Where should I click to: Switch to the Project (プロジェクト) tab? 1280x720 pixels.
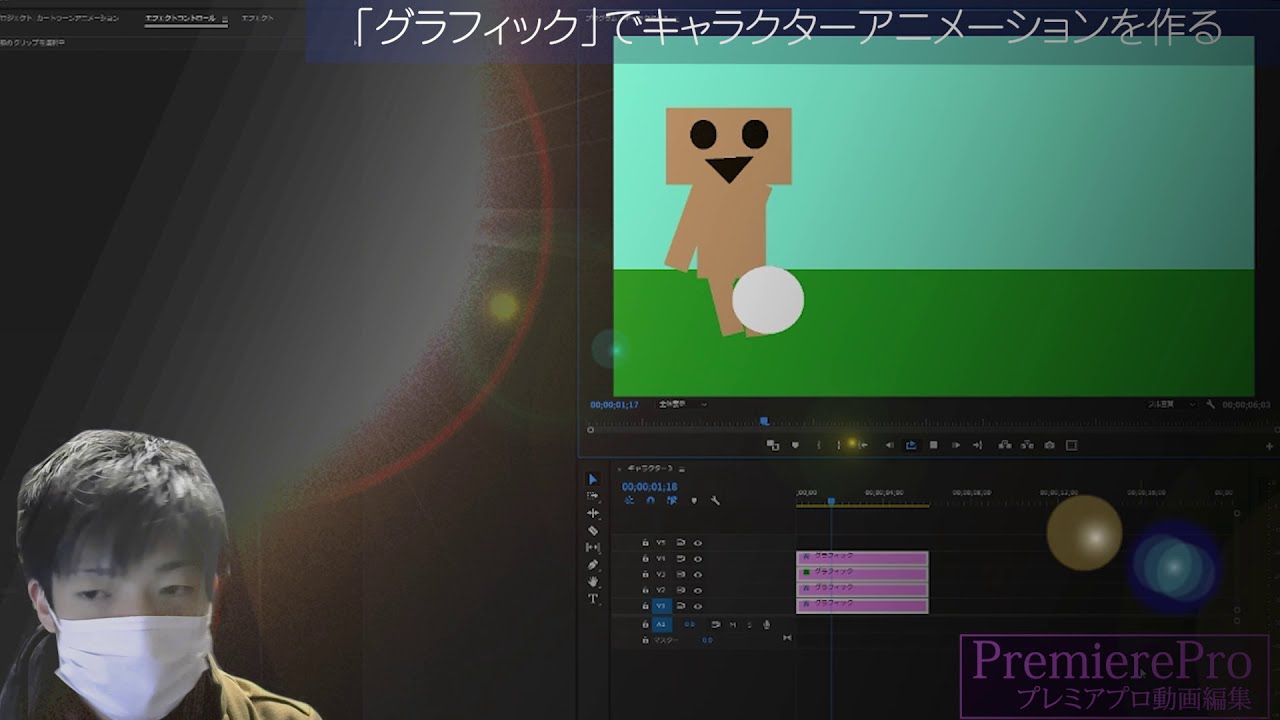coord(60,18)
